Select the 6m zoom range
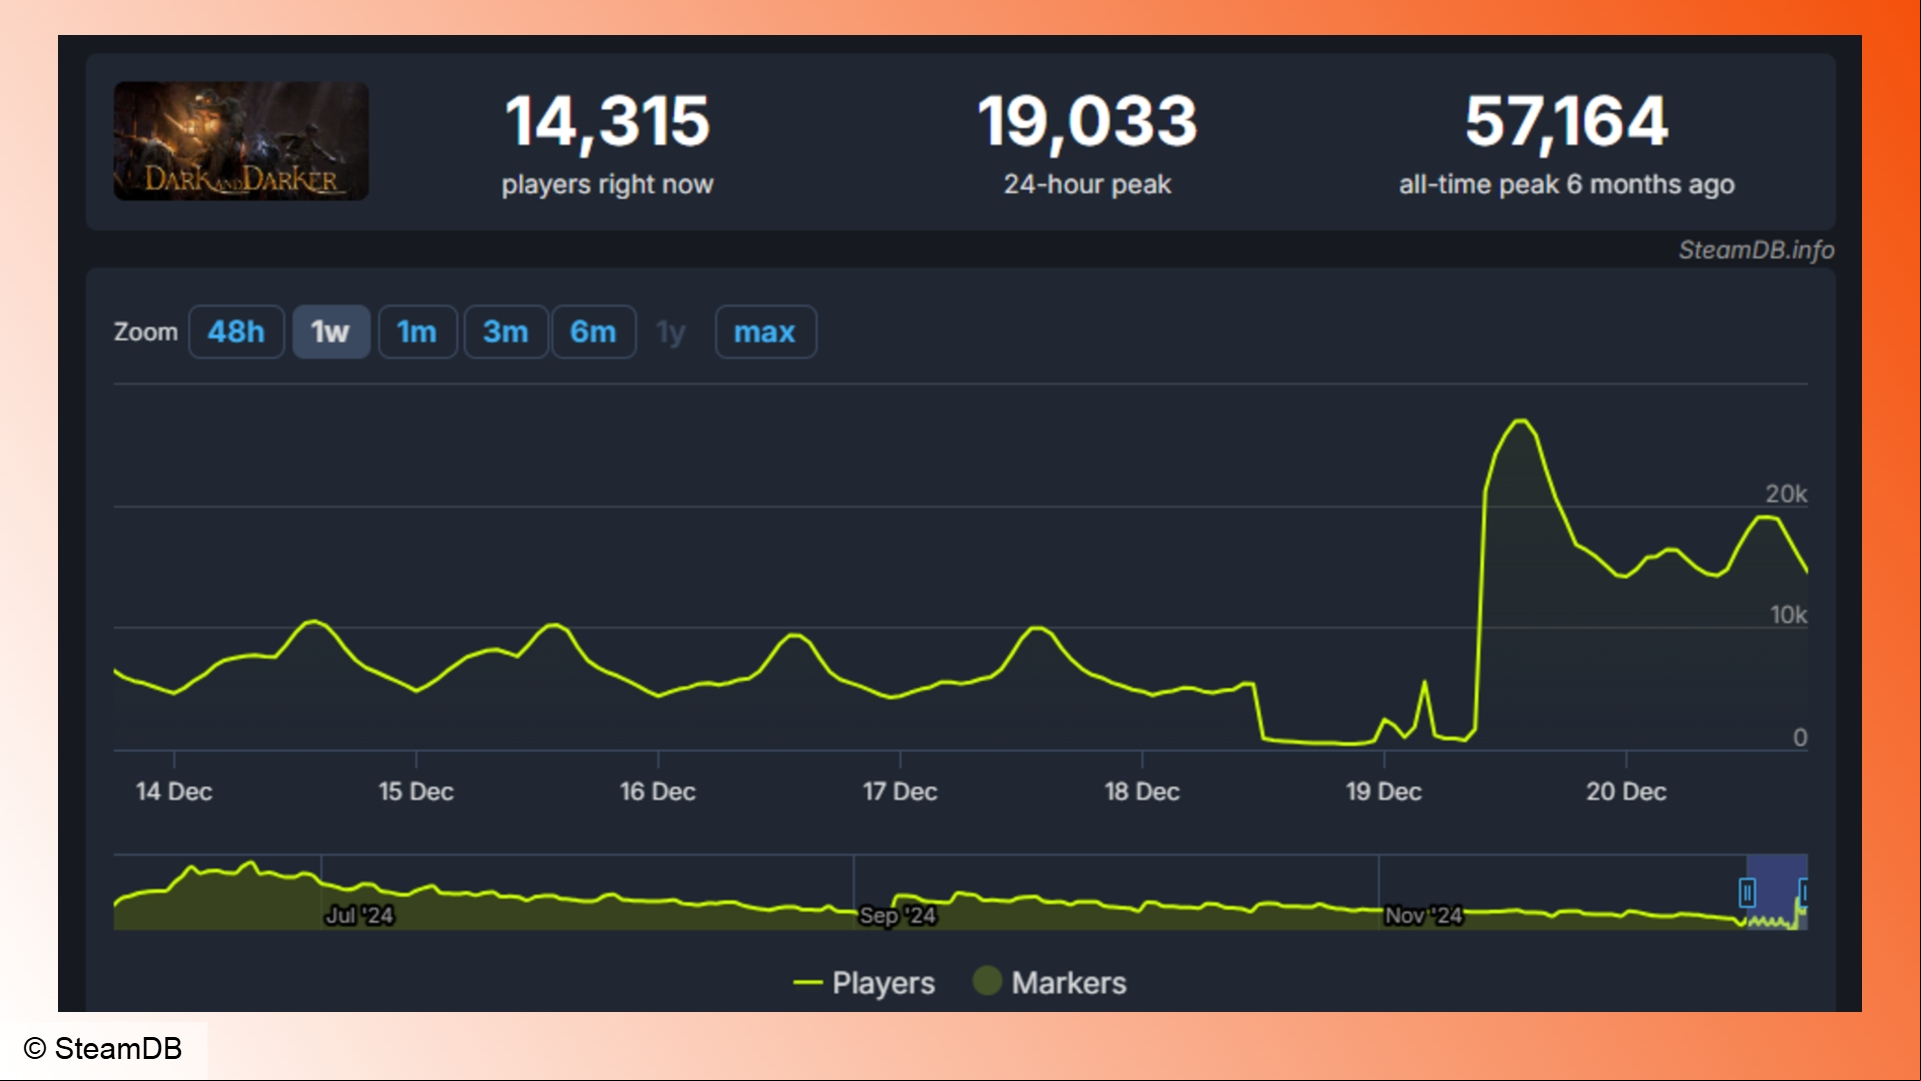 pos(594,332)
